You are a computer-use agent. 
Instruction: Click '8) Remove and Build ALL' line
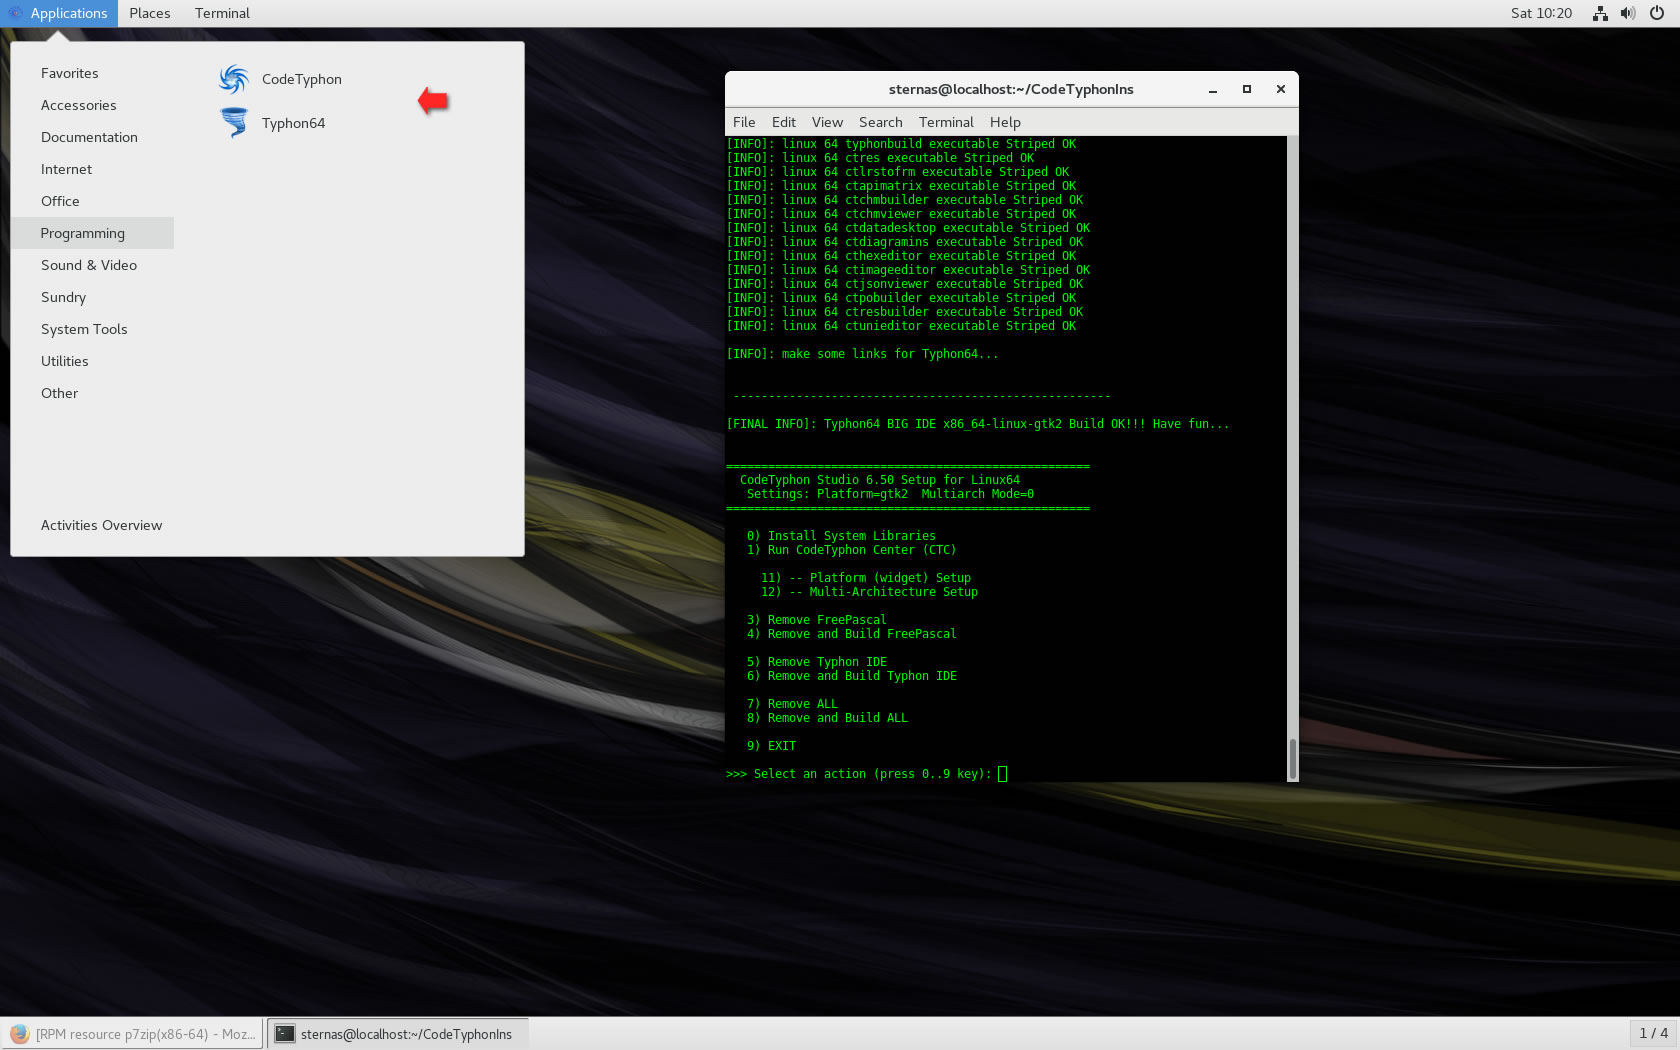827,718
